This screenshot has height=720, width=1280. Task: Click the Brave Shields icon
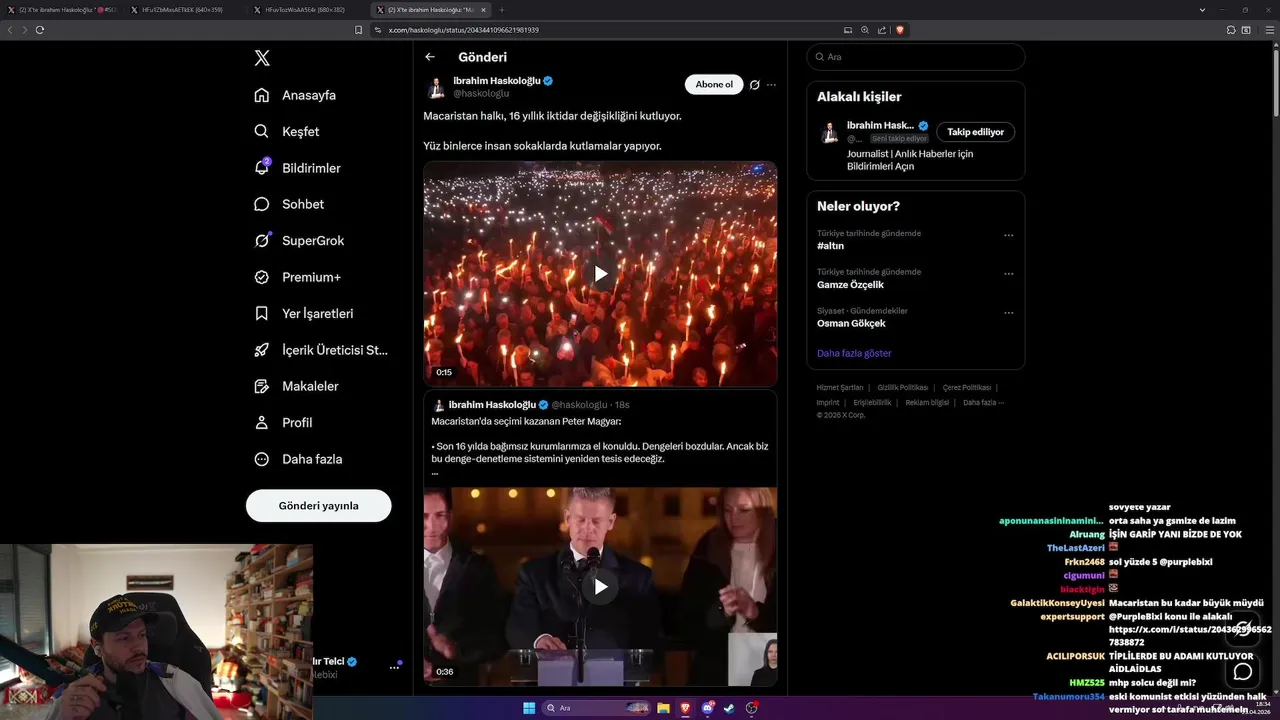tap(899, 30)
